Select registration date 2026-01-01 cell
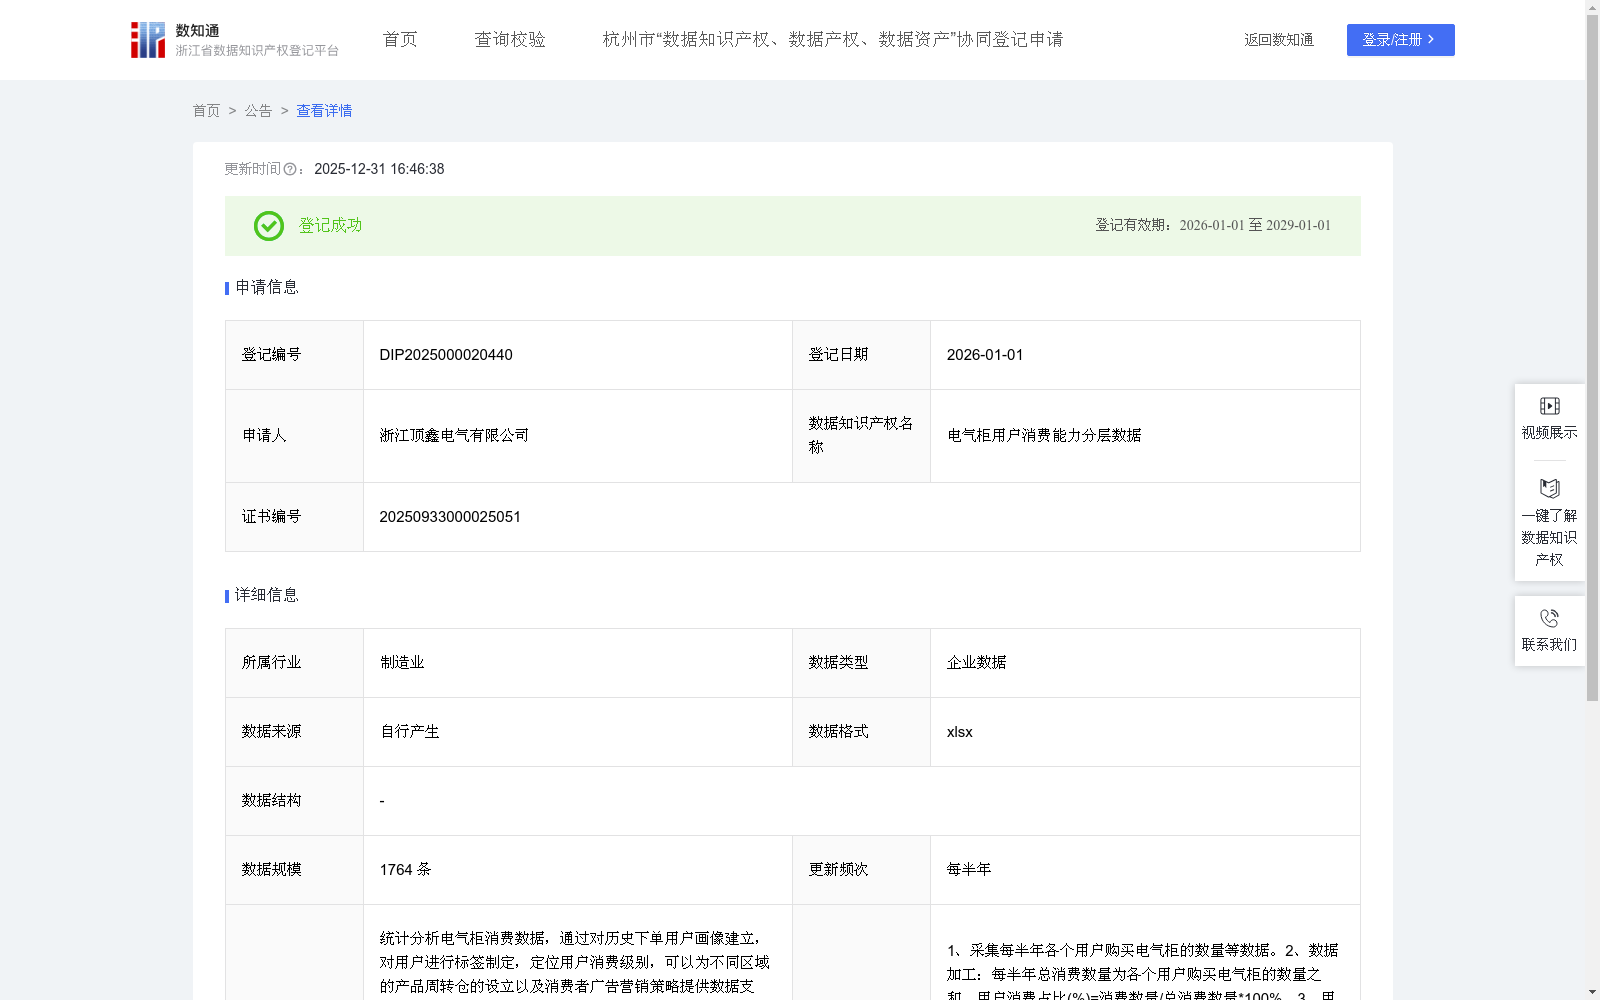This screenshot has height=1000, width=1600. (1145, 355)
